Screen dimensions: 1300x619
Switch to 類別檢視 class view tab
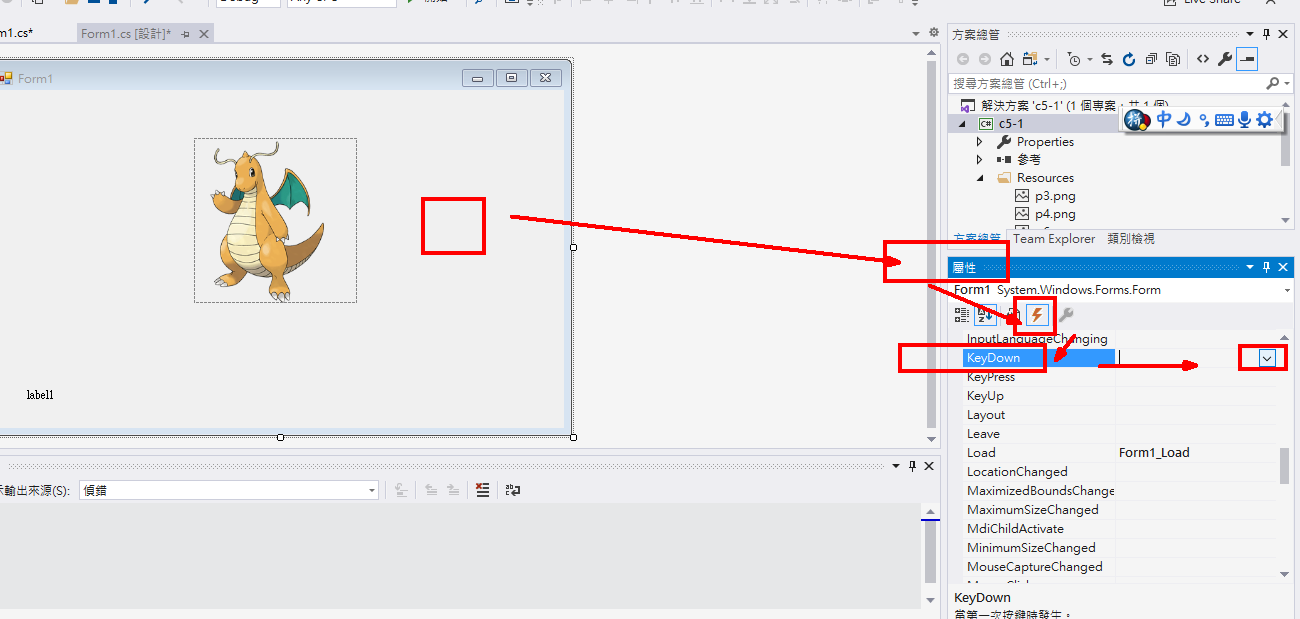pyautogui.click(x=1131, y=239)
